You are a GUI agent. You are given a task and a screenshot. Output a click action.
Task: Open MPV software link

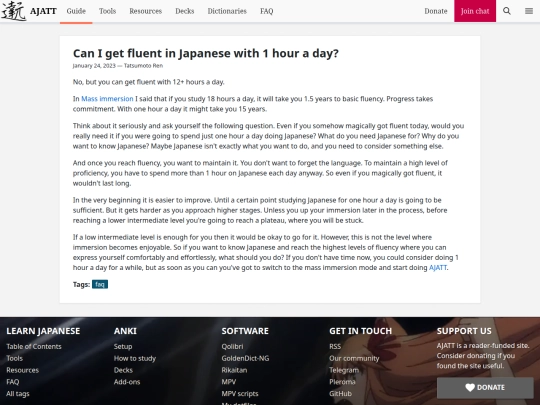[229, 382]
